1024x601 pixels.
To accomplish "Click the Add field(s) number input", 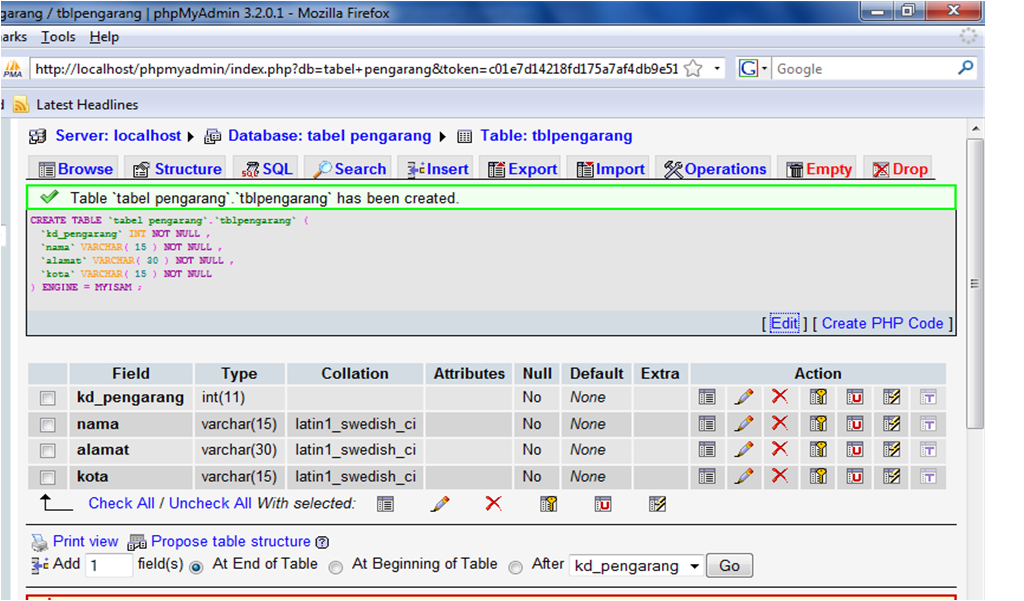I will click(x=109, y=565).
